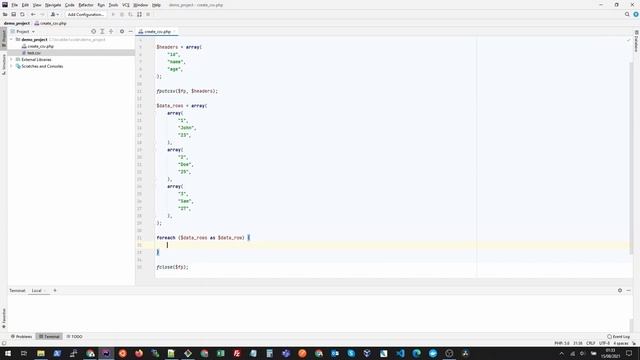This screenshot has width=640, height=360.
Task: Click the Run play icon
Action: click(x=113, y=14)
